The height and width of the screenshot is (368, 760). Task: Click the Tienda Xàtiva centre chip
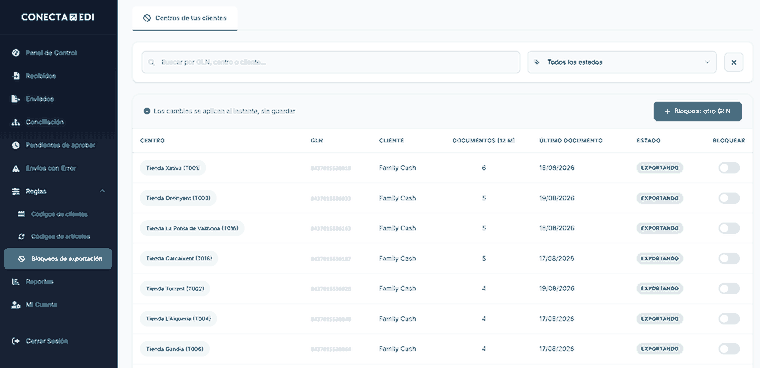[173, 168]
